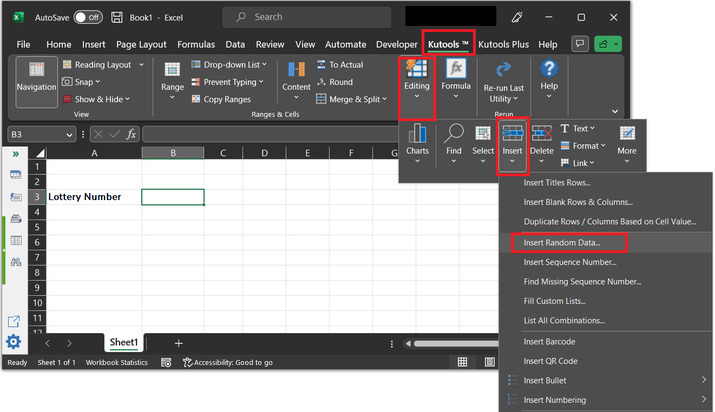Open the Developer tab
The width and height of the screenshot is (715, 412).
click(397, 44)
